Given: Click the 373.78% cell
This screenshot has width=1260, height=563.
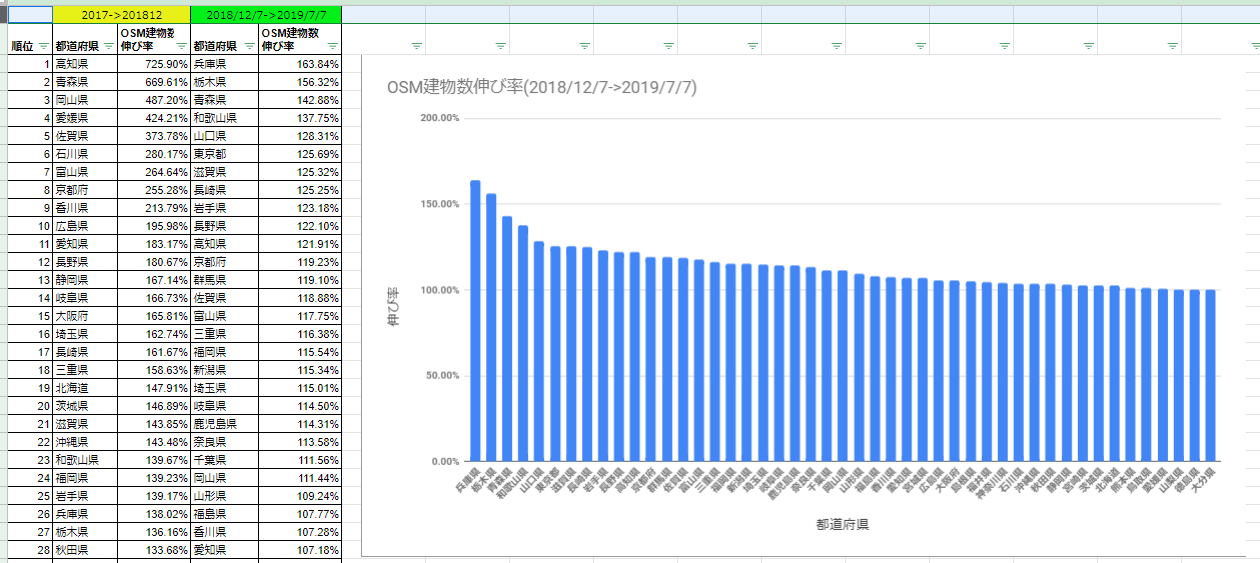Looking at the screenshot, I should coord(154,136).
